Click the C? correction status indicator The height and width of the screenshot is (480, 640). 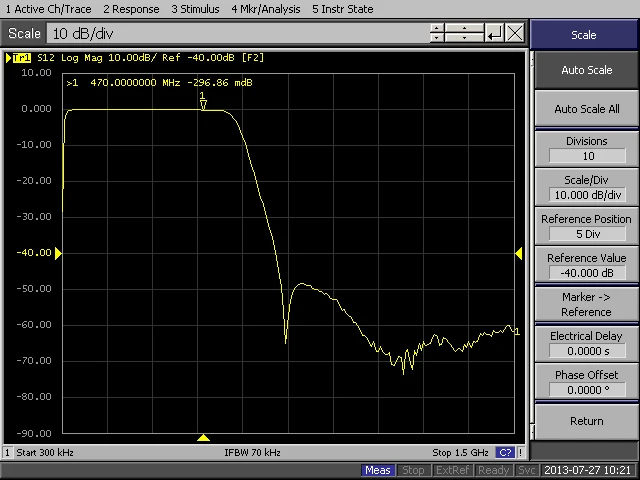tap(505, 453)
